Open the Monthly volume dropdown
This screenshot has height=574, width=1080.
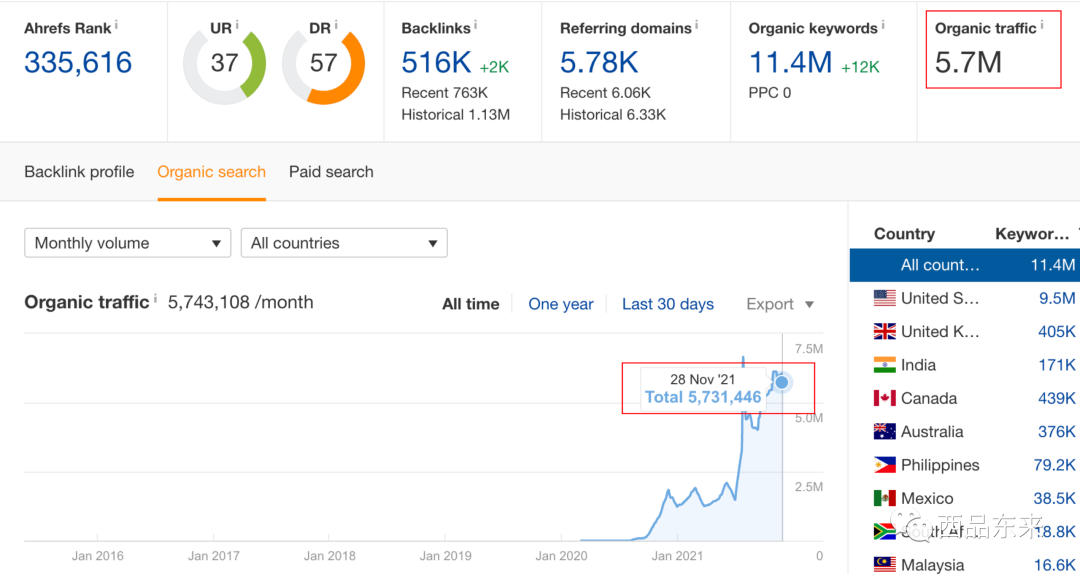point(127,243)
